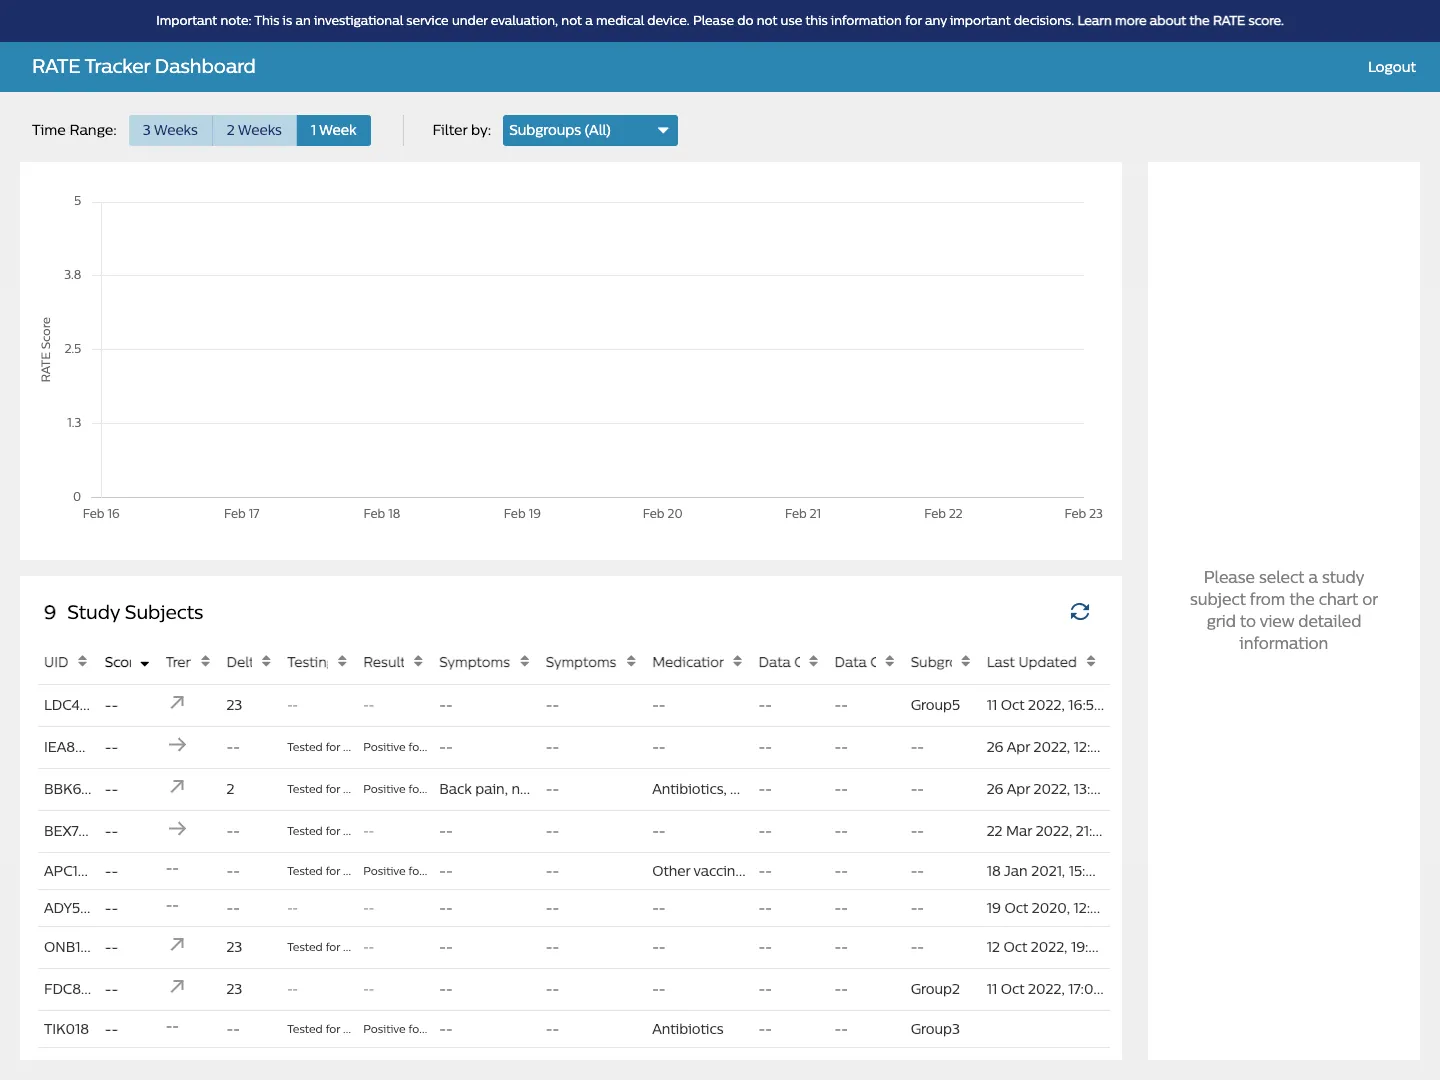1440x1080 pixels.
Task: Click trend arrow in FDC8 row
Action: [x=177, y=987]
